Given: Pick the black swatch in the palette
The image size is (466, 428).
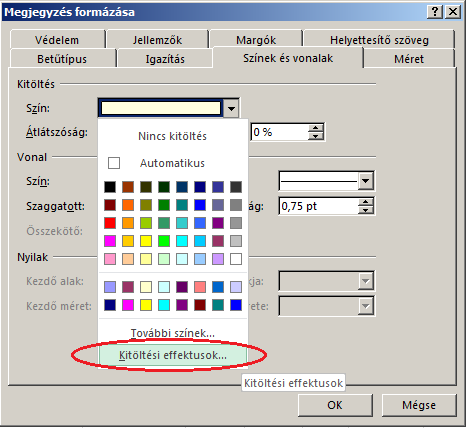Looking at the screenshot, I should tap(110, 187).
